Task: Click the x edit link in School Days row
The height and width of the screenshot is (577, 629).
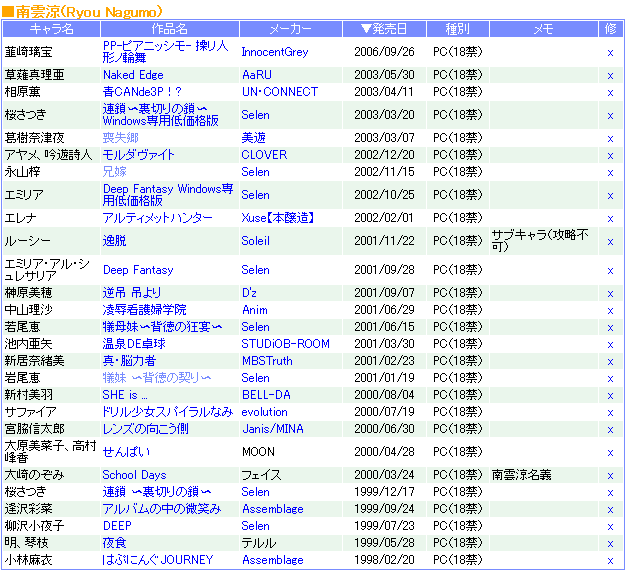Action: point(611,476)
